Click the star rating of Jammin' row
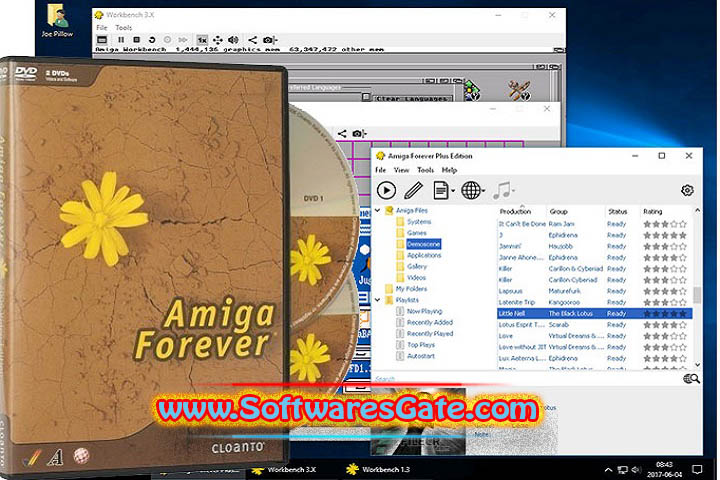Screen dimensions: 720x480 (664, 246)
